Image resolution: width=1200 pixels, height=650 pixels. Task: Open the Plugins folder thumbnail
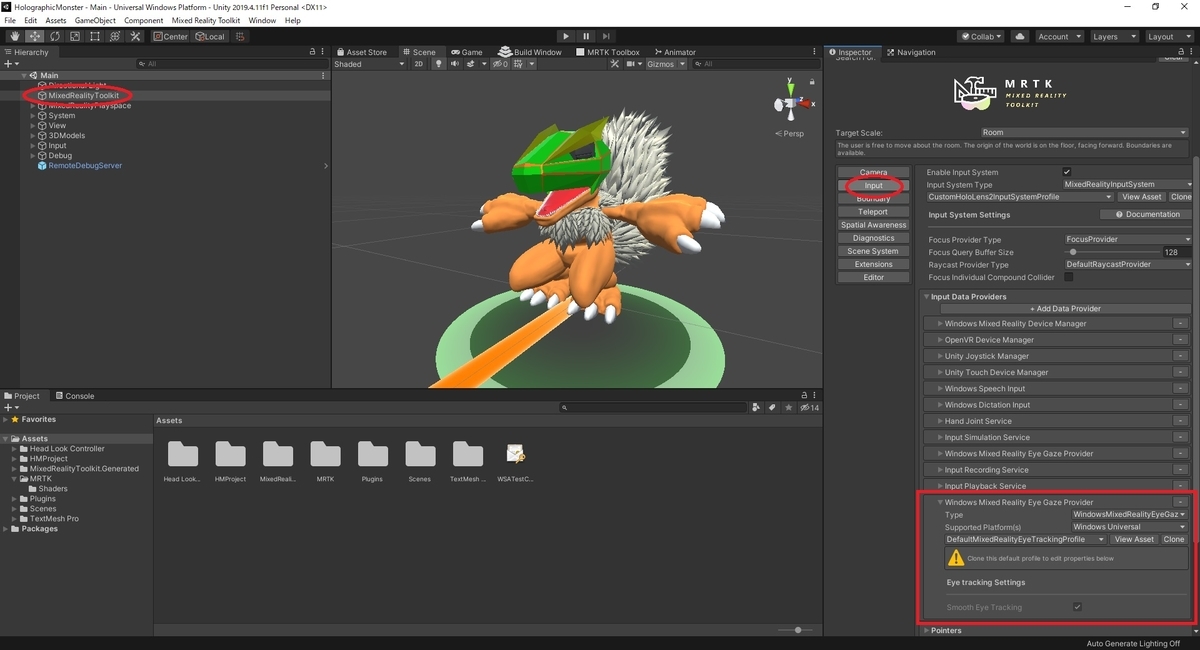pos(372,455)
